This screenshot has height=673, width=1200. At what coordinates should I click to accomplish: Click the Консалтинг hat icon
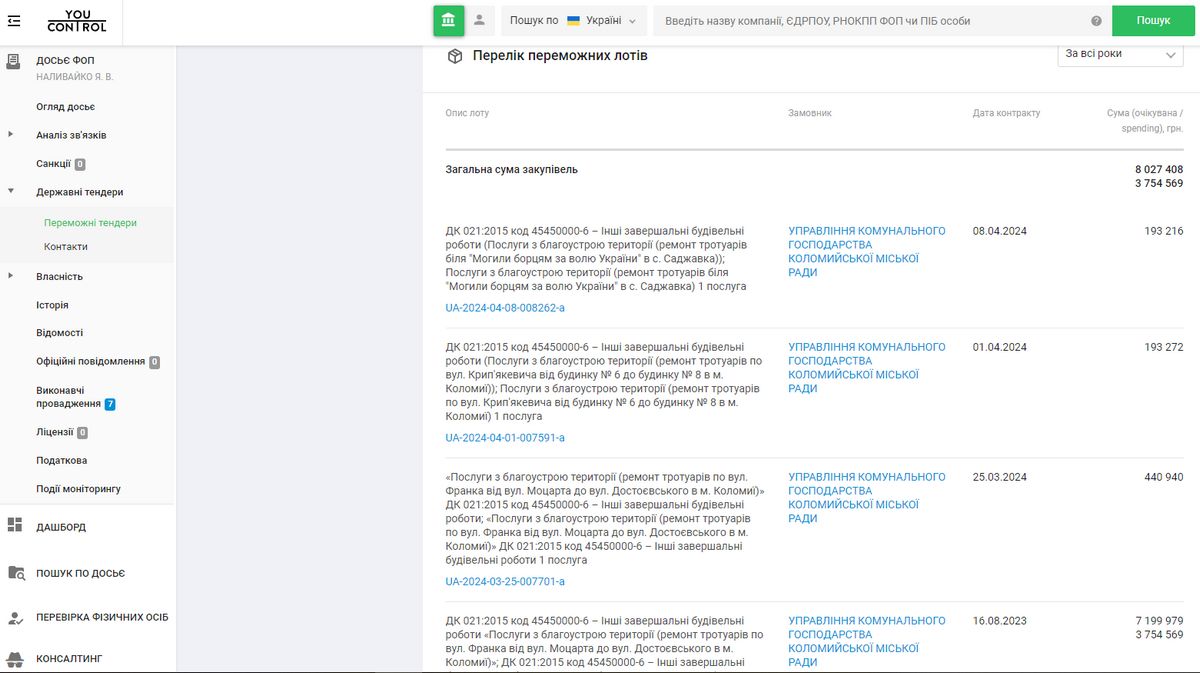coord(15,659)
